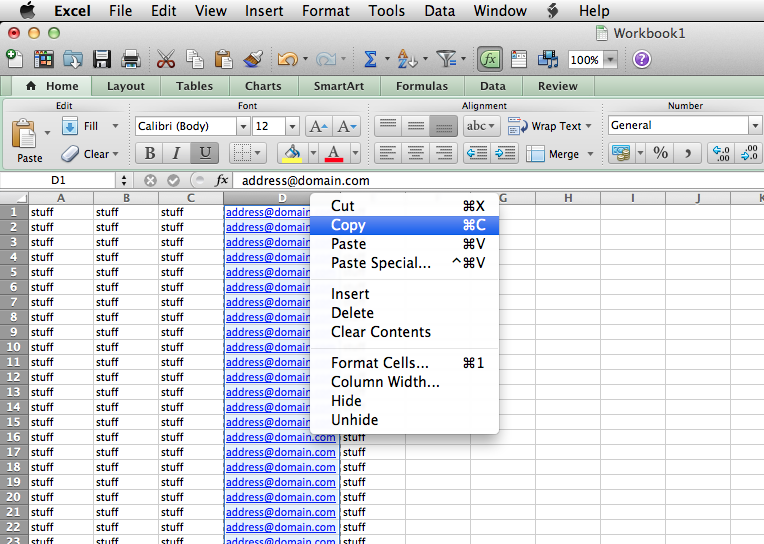Open the Apple menu
764x544 pixels.
pyautogui.click(x=28, y=10)
